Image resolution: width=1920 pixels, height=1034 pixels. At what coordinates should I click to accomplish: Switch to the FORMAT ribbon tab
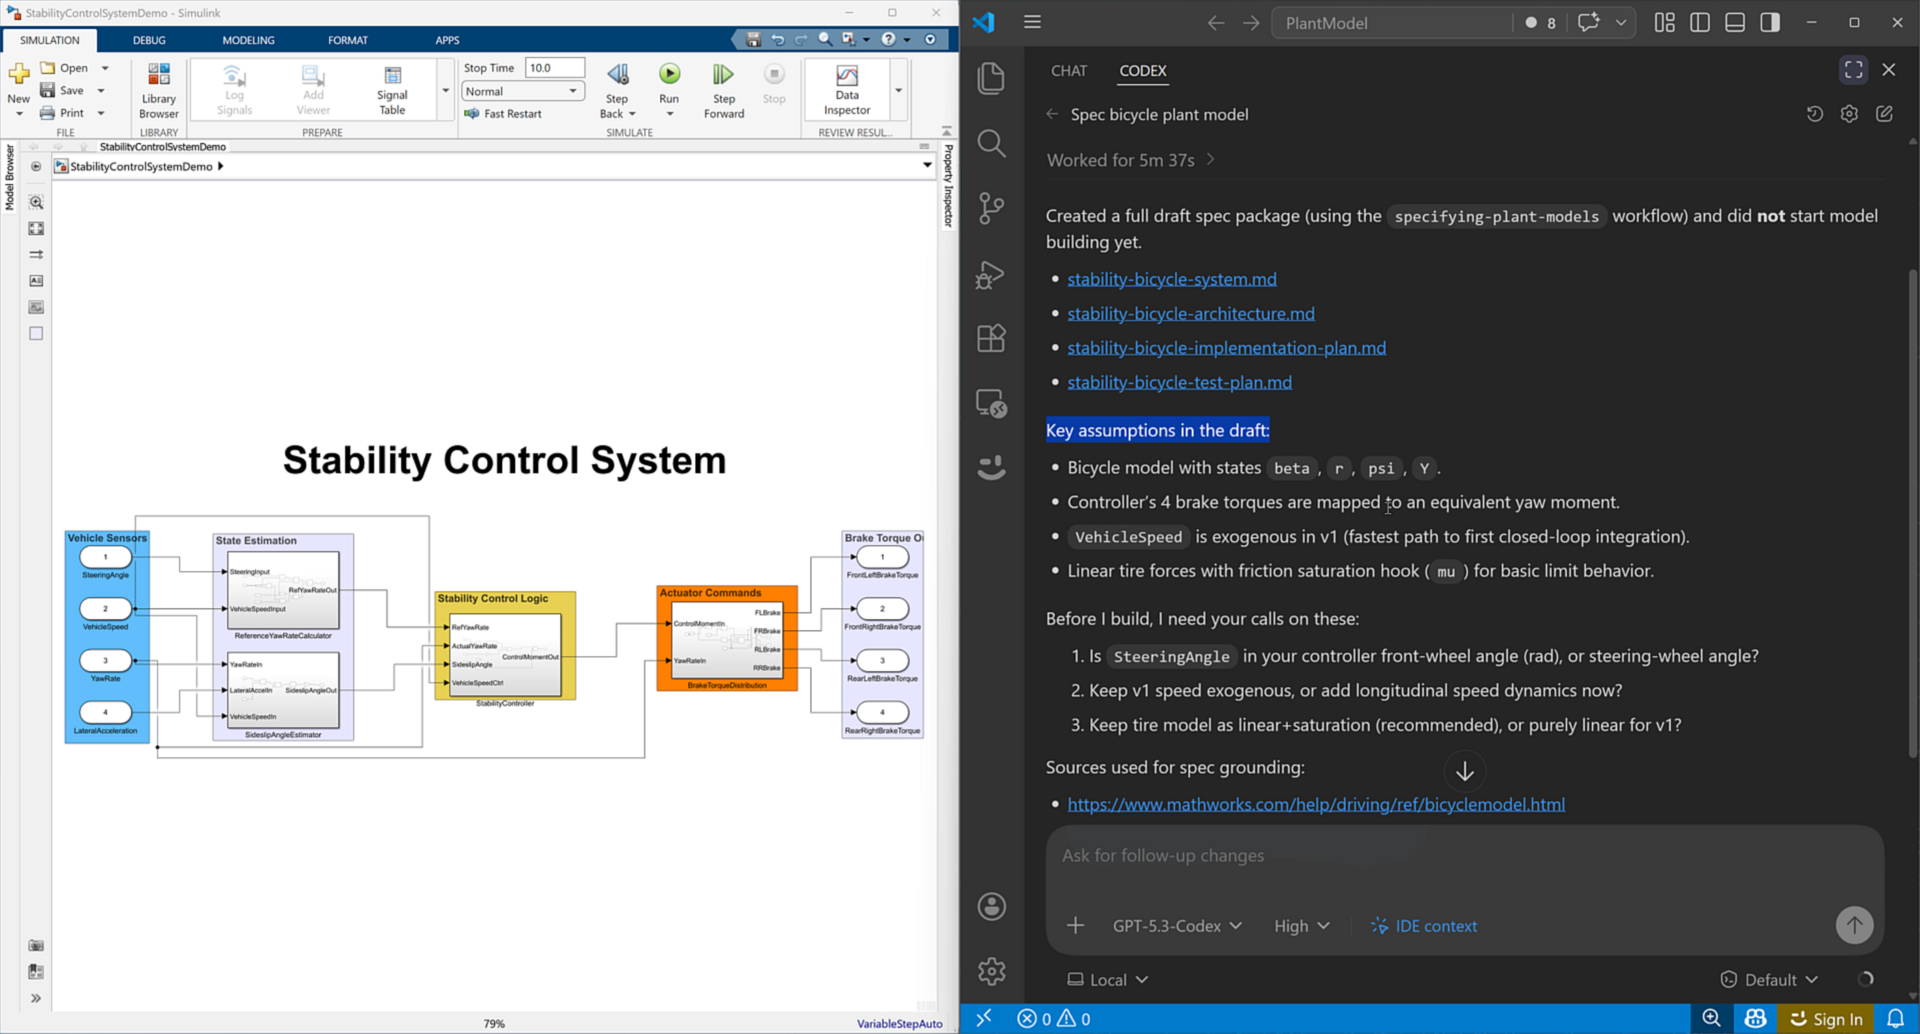pos(347,40)
